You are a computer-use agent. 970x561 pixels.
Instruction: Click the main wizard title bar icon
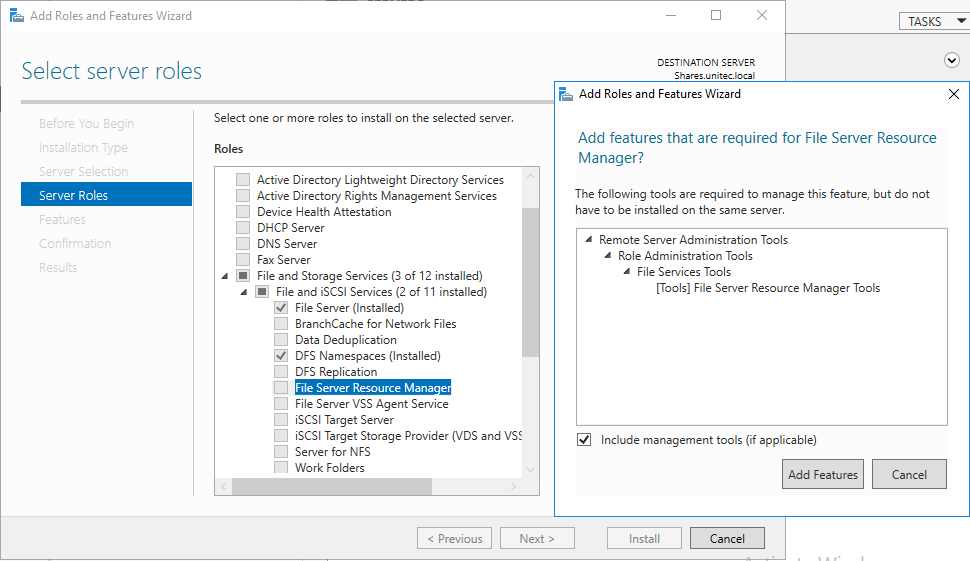(x=16, y=16)
